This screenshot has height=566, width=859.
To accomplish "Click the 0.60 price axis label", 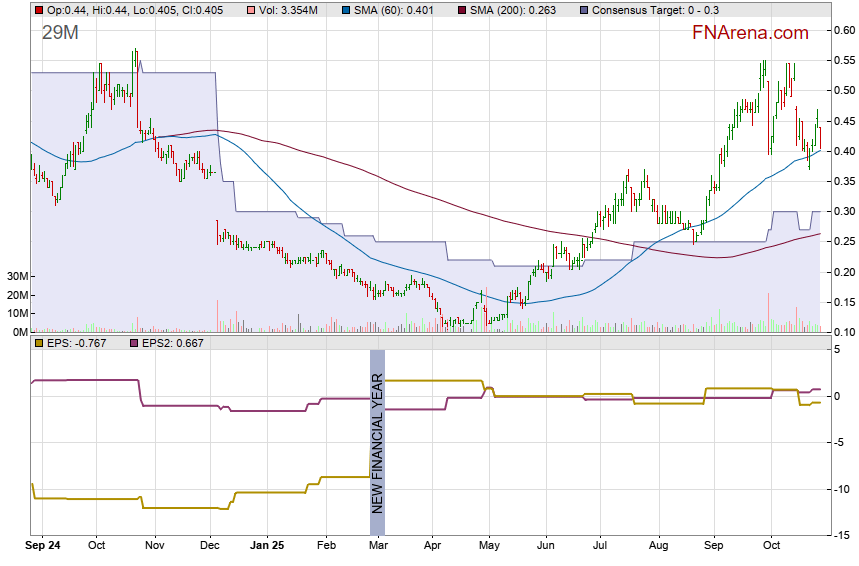I will (845, 30).
